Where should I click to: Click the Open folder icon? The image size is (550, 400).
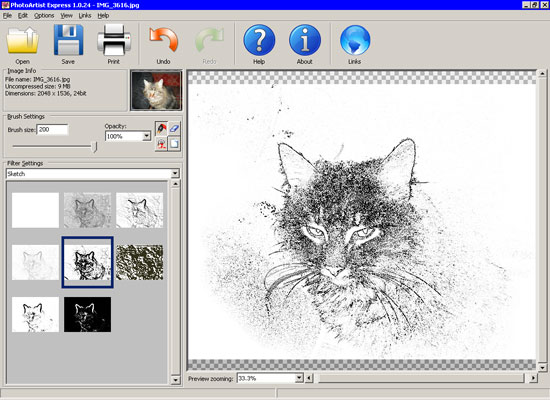tap(22, 40)
